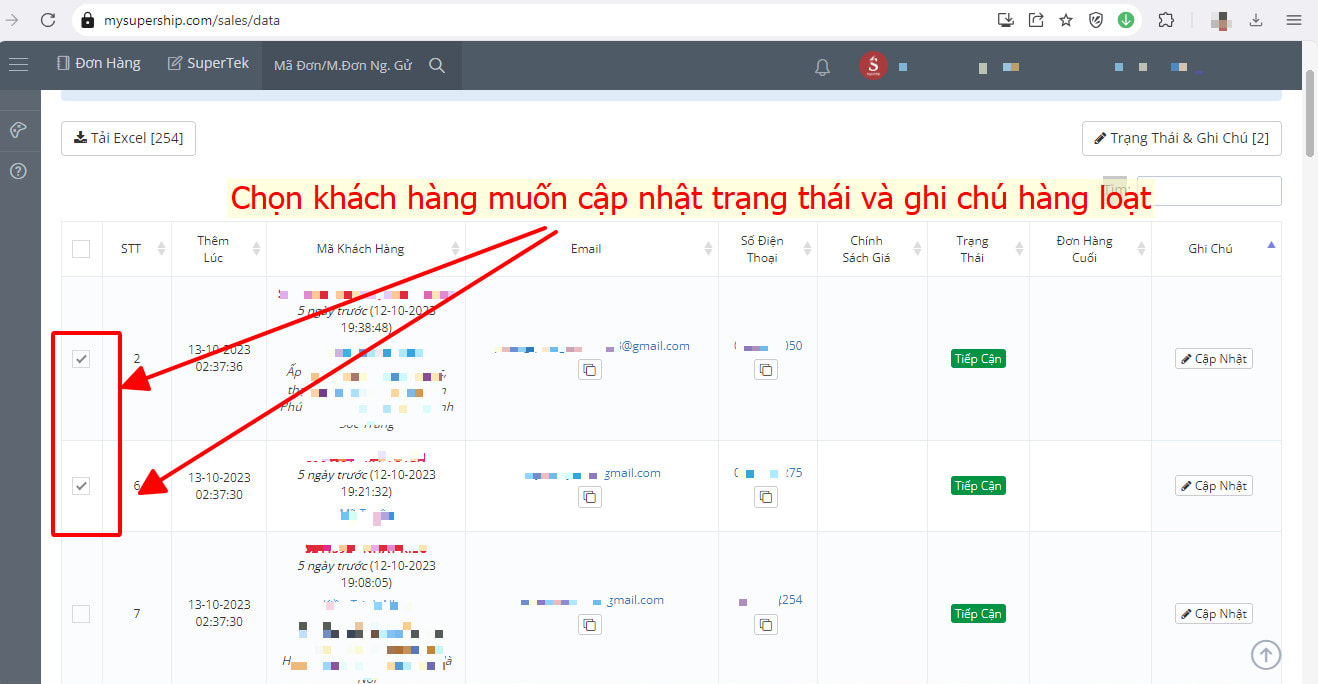Image resolution: width=1318 pixels, height=684 pixels.
Task: Sort by STT column
Action: point(135,249)
